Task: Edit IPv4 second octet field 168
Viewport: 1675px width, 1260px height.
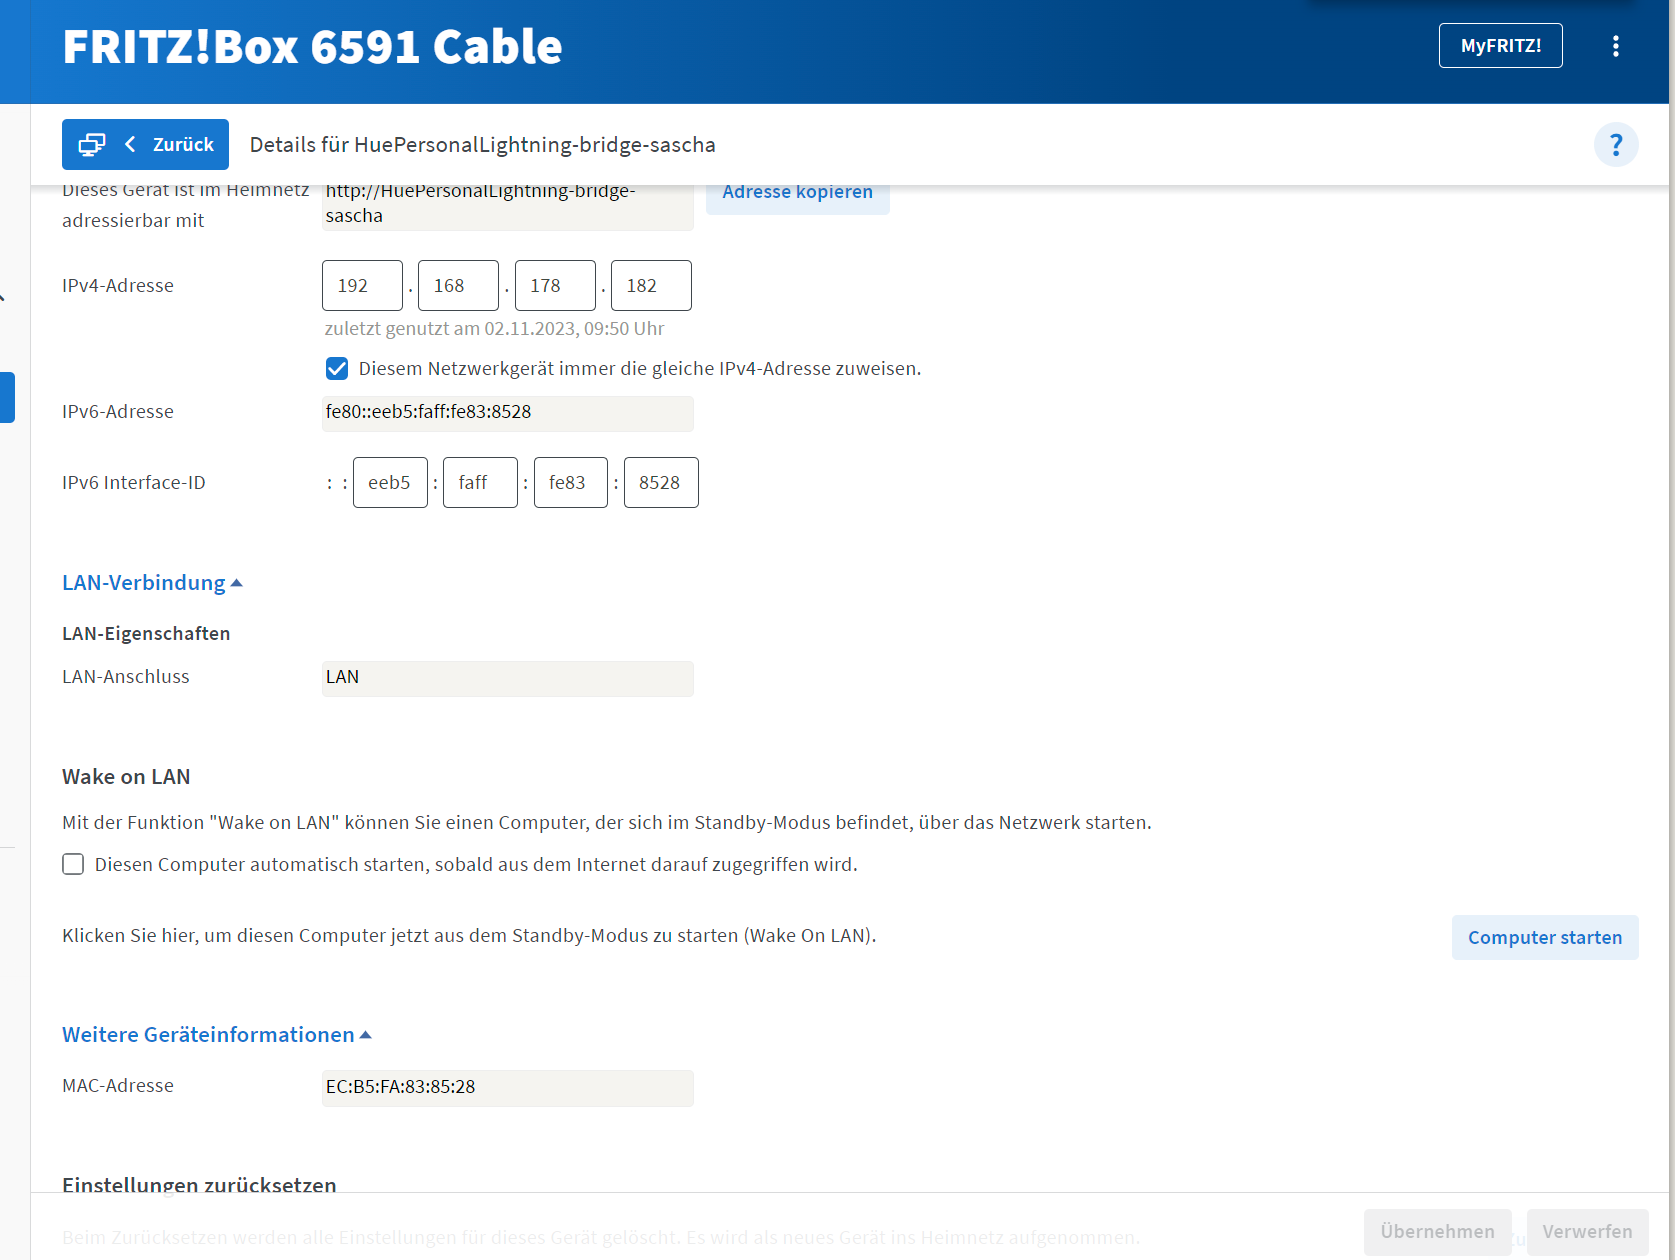Action: click(x=458, y=286)
